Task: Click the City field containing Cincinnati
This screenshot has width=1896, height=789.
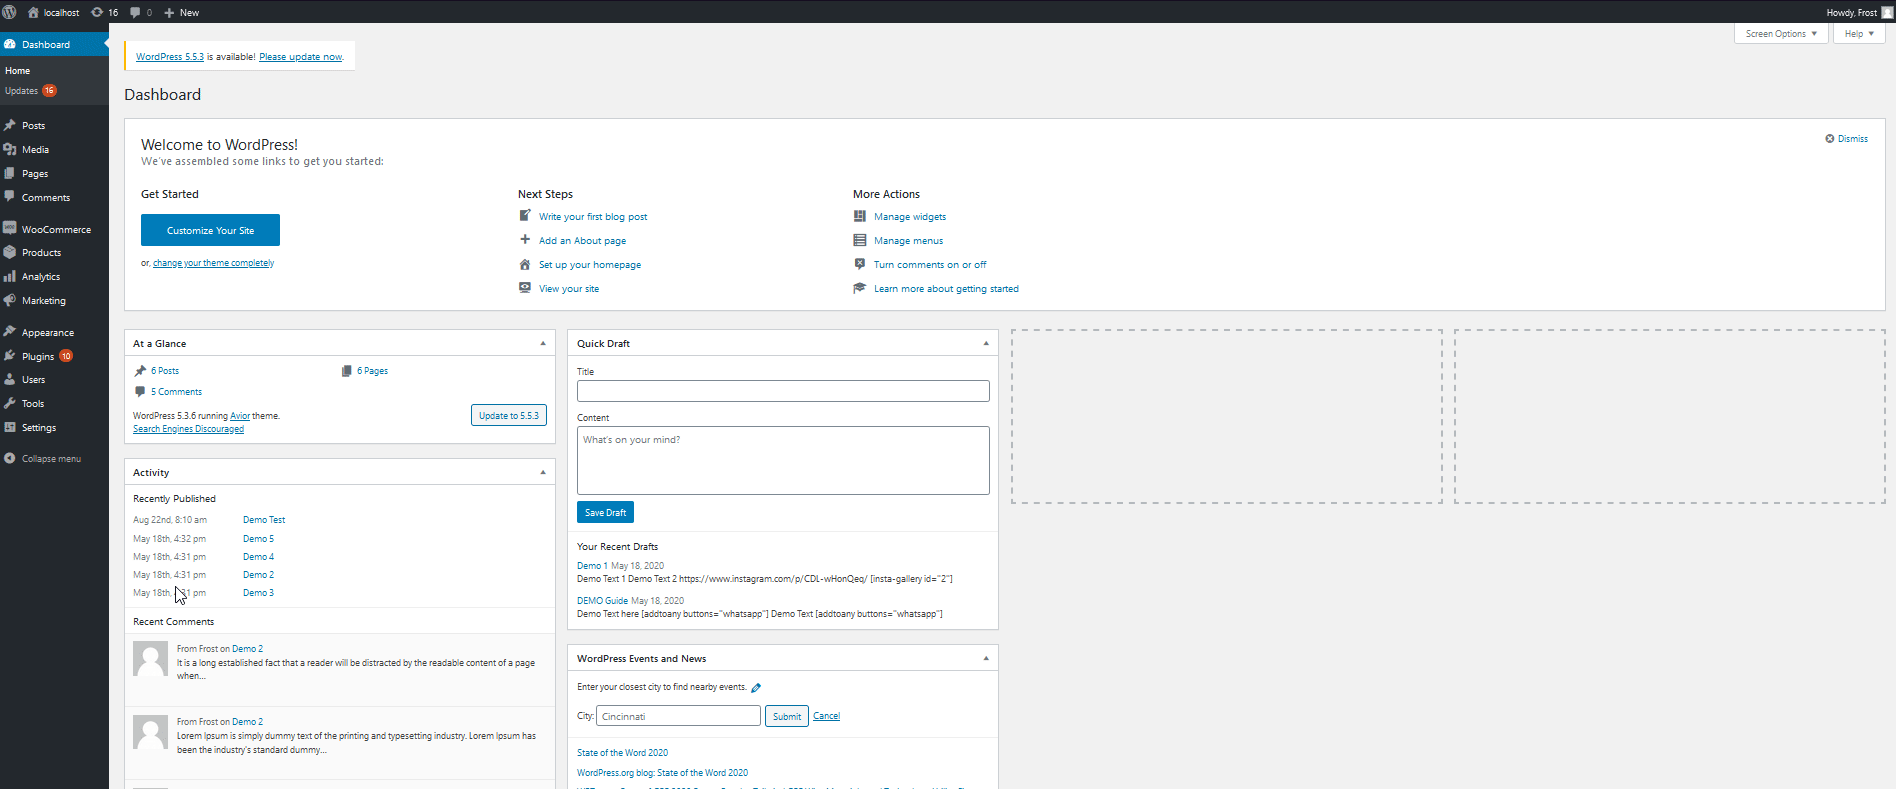Action: pyautogui.click(x=678, y=716)
